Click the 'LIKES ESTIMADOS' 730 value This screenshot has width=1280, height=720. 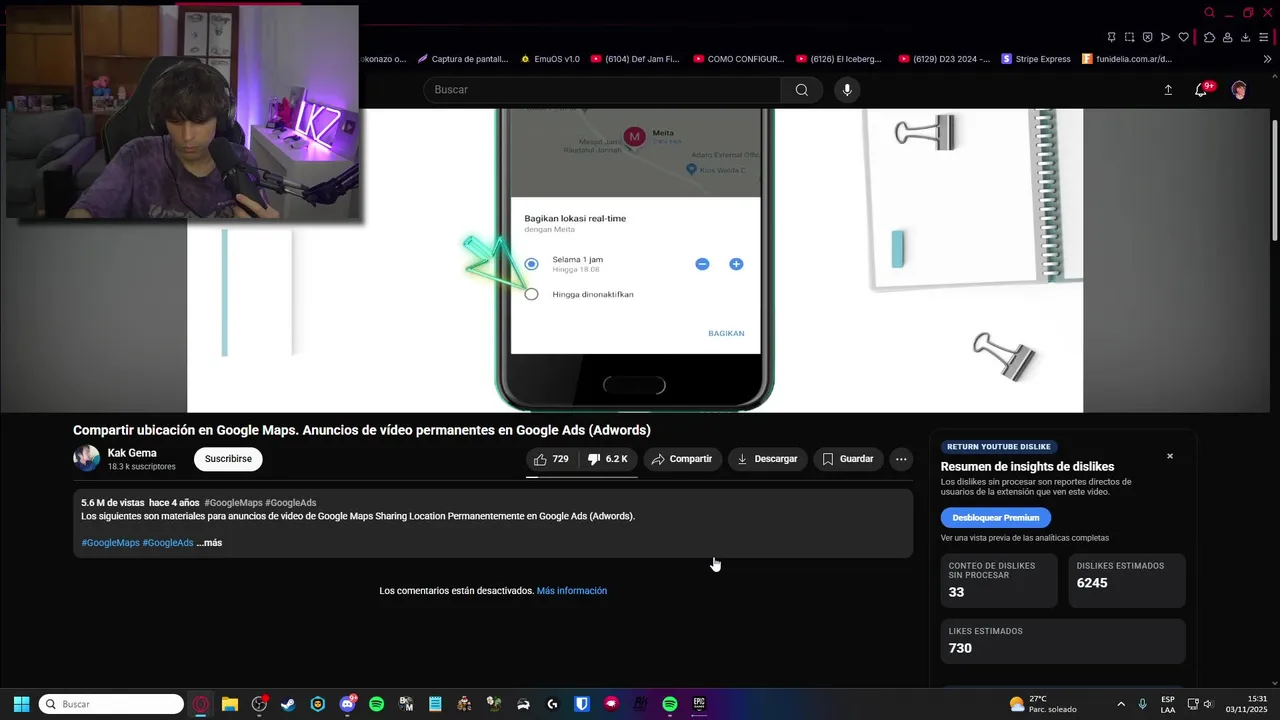(x=960, y=648)
